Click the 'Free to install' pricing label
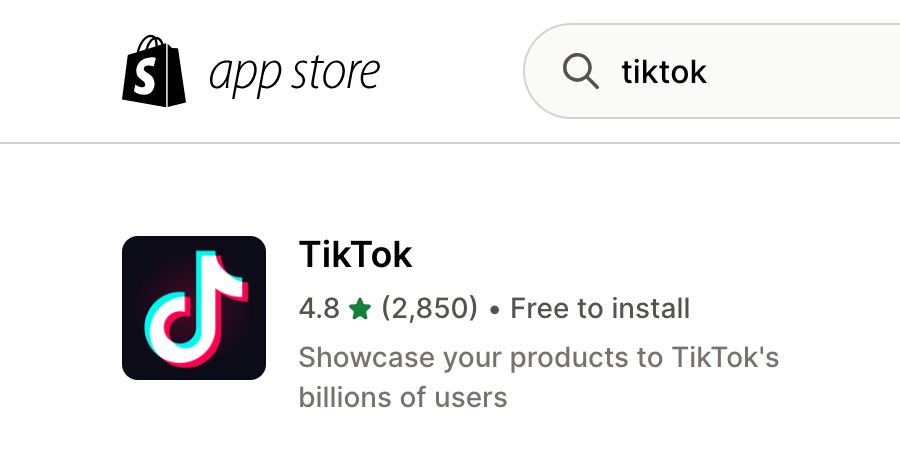Viewport: 900px width, 470px height. point(600,309)
